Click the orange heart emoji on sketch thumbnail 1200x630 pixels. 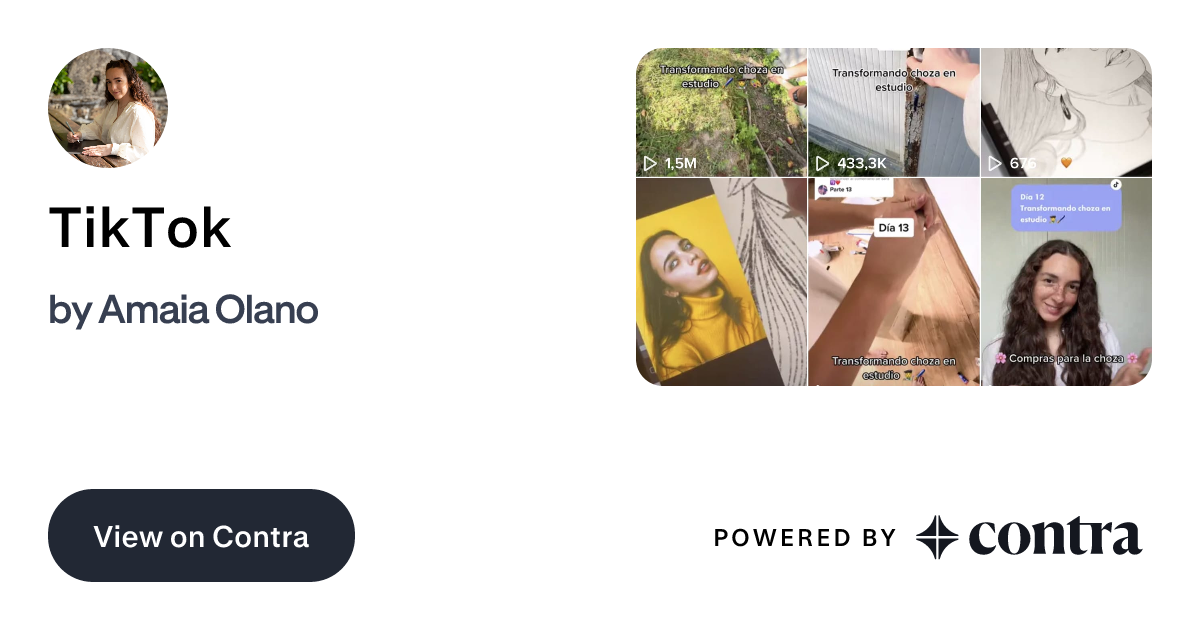click(x=1066, y=163)
